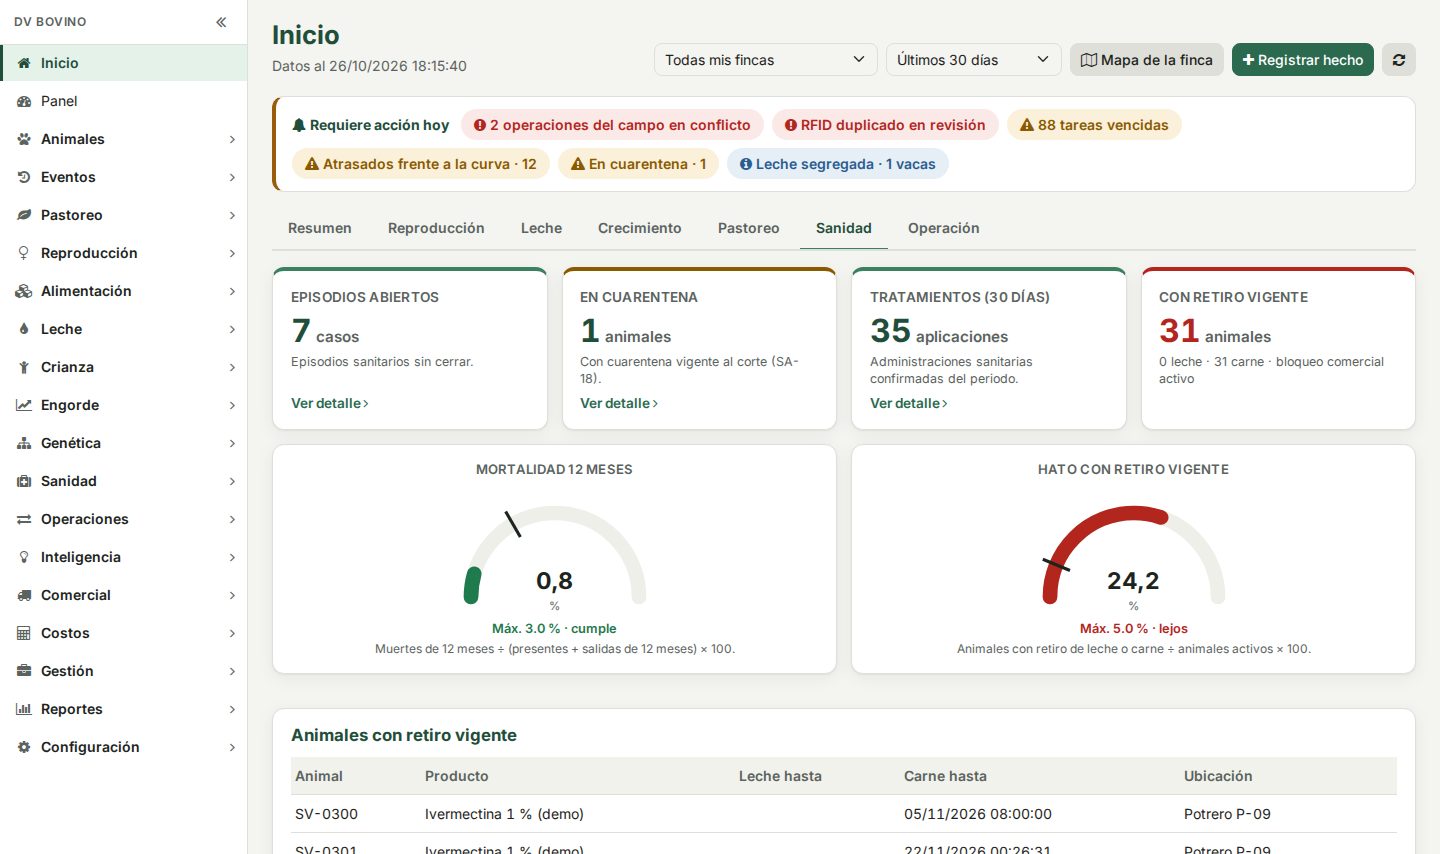This screenshot has width=1440, height=854.
Task: Open the Todas mis fincas dropdown
Action: click(766, 60)
